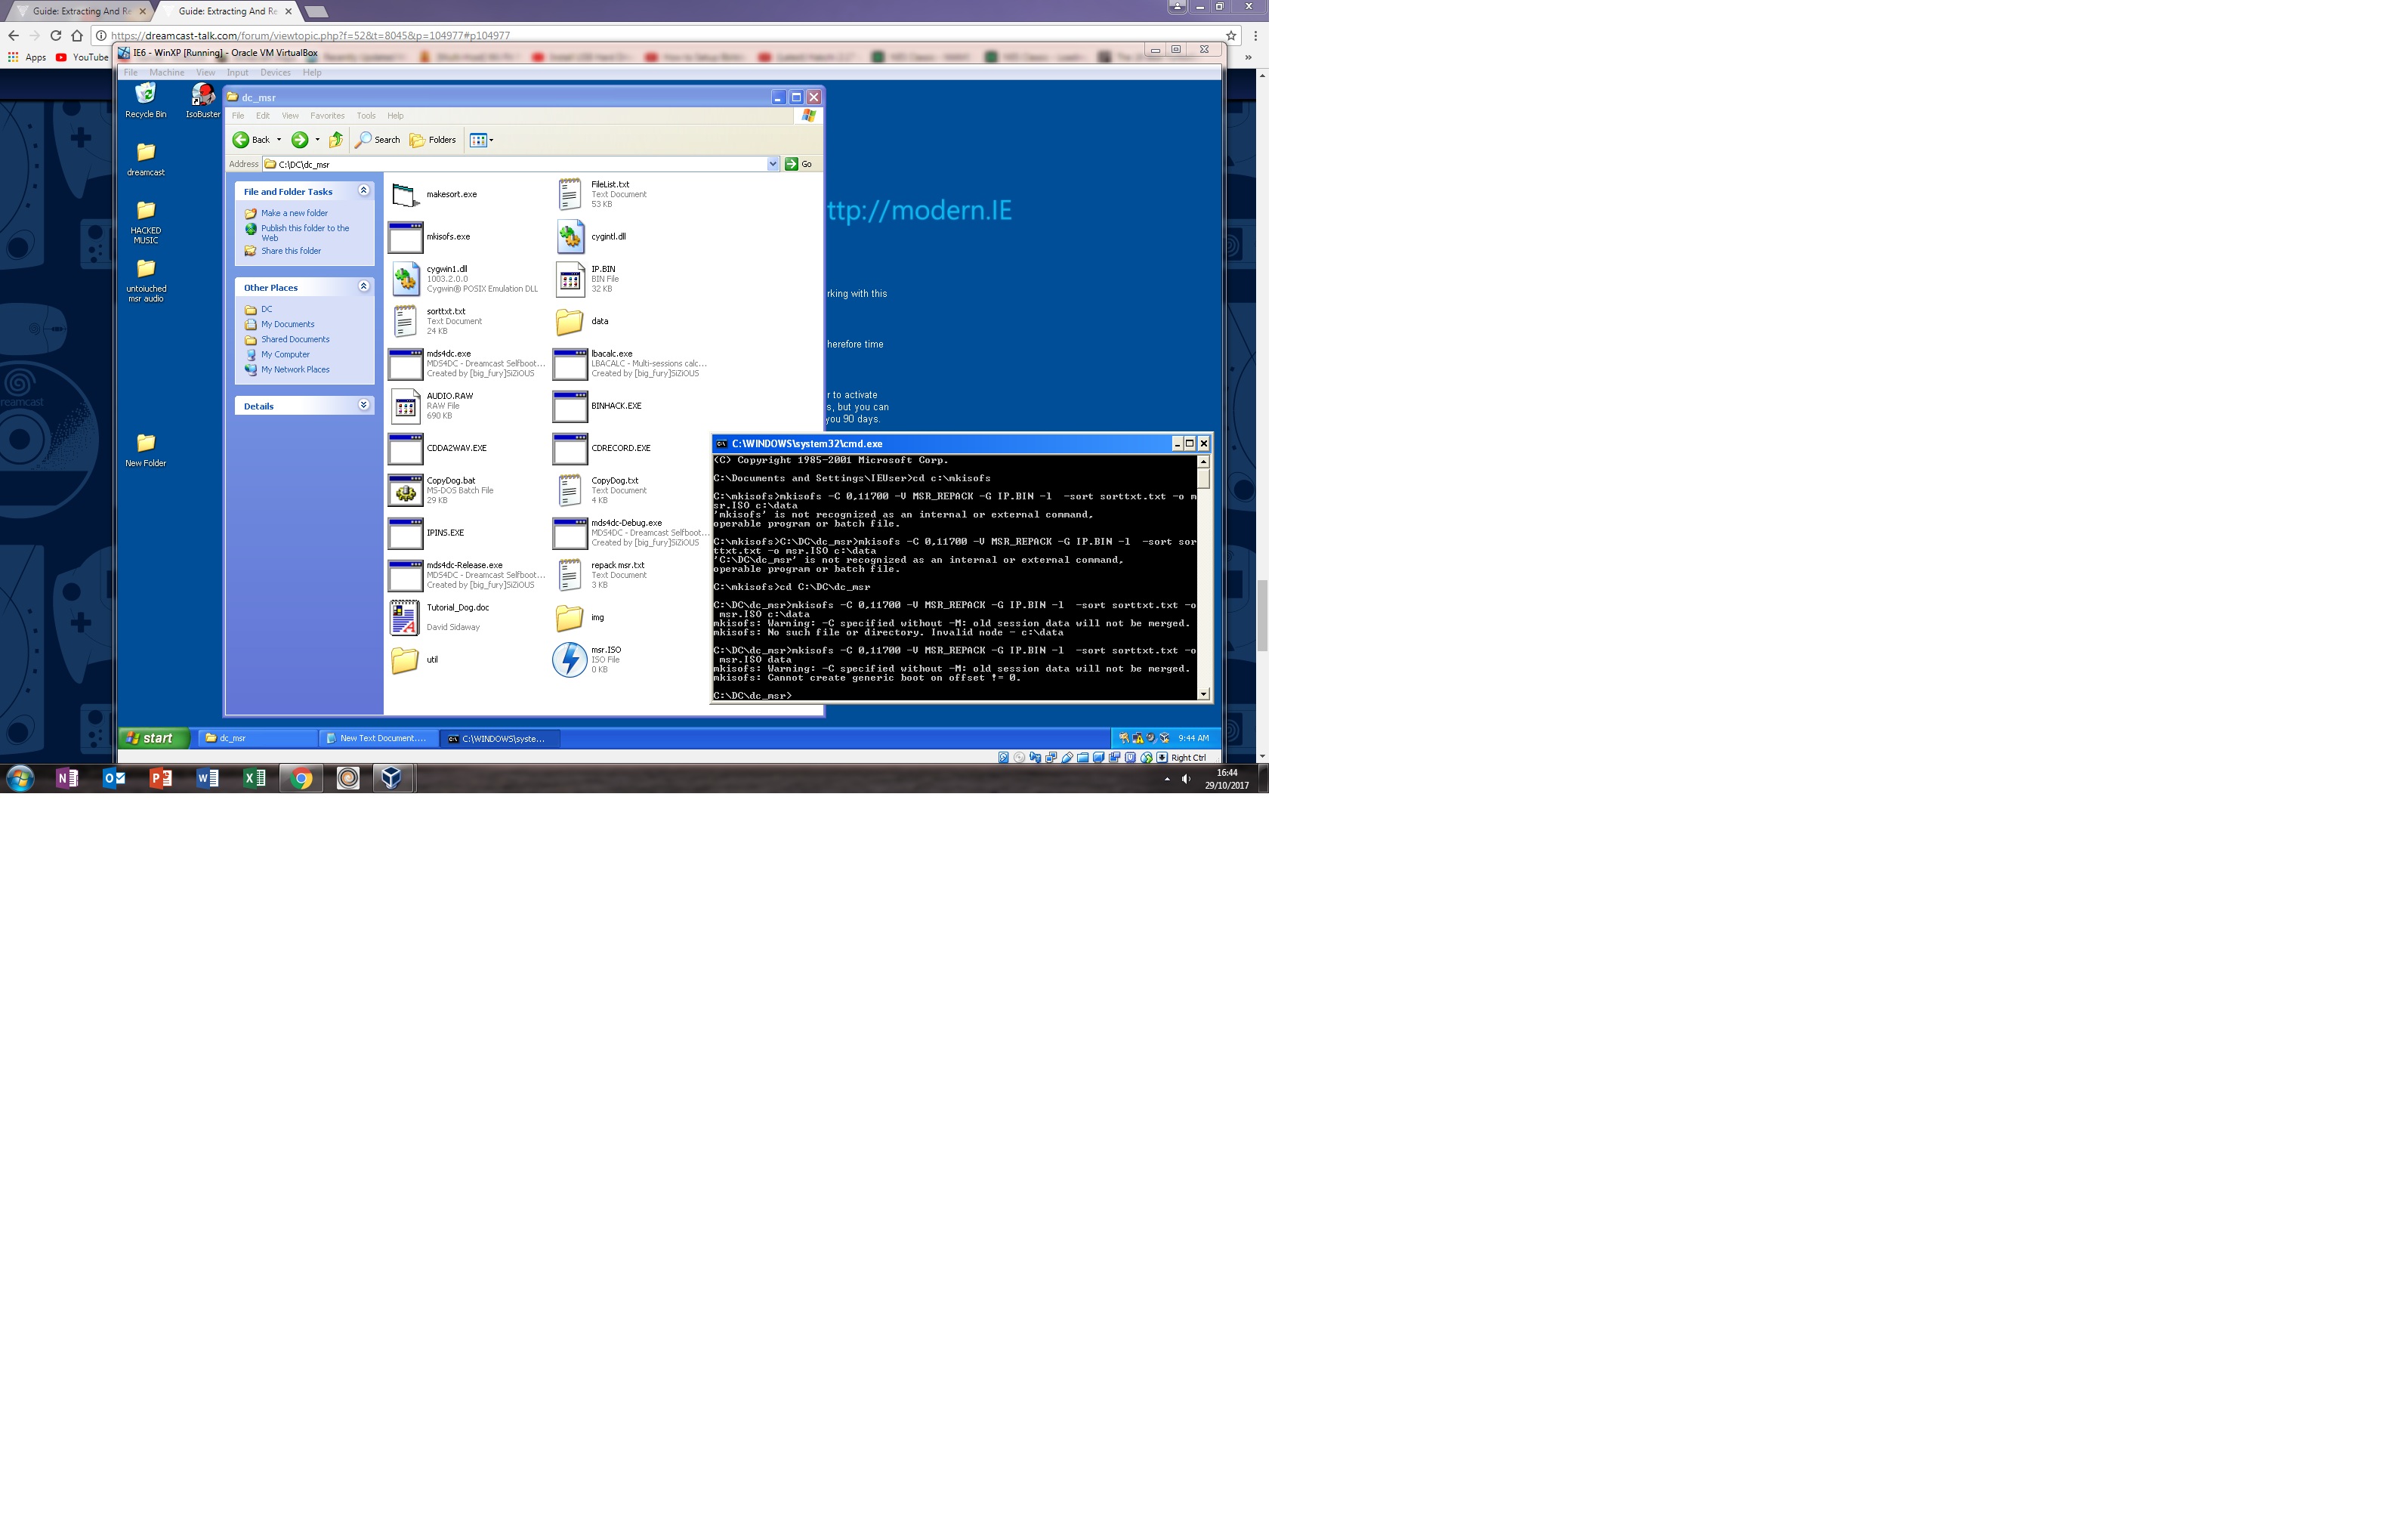The height and width of the screenshot is (1526, 2408).
Task: Click the address field showing C:\DC\dc_msr
Action: pyautogui.click(x=515, y=164)
